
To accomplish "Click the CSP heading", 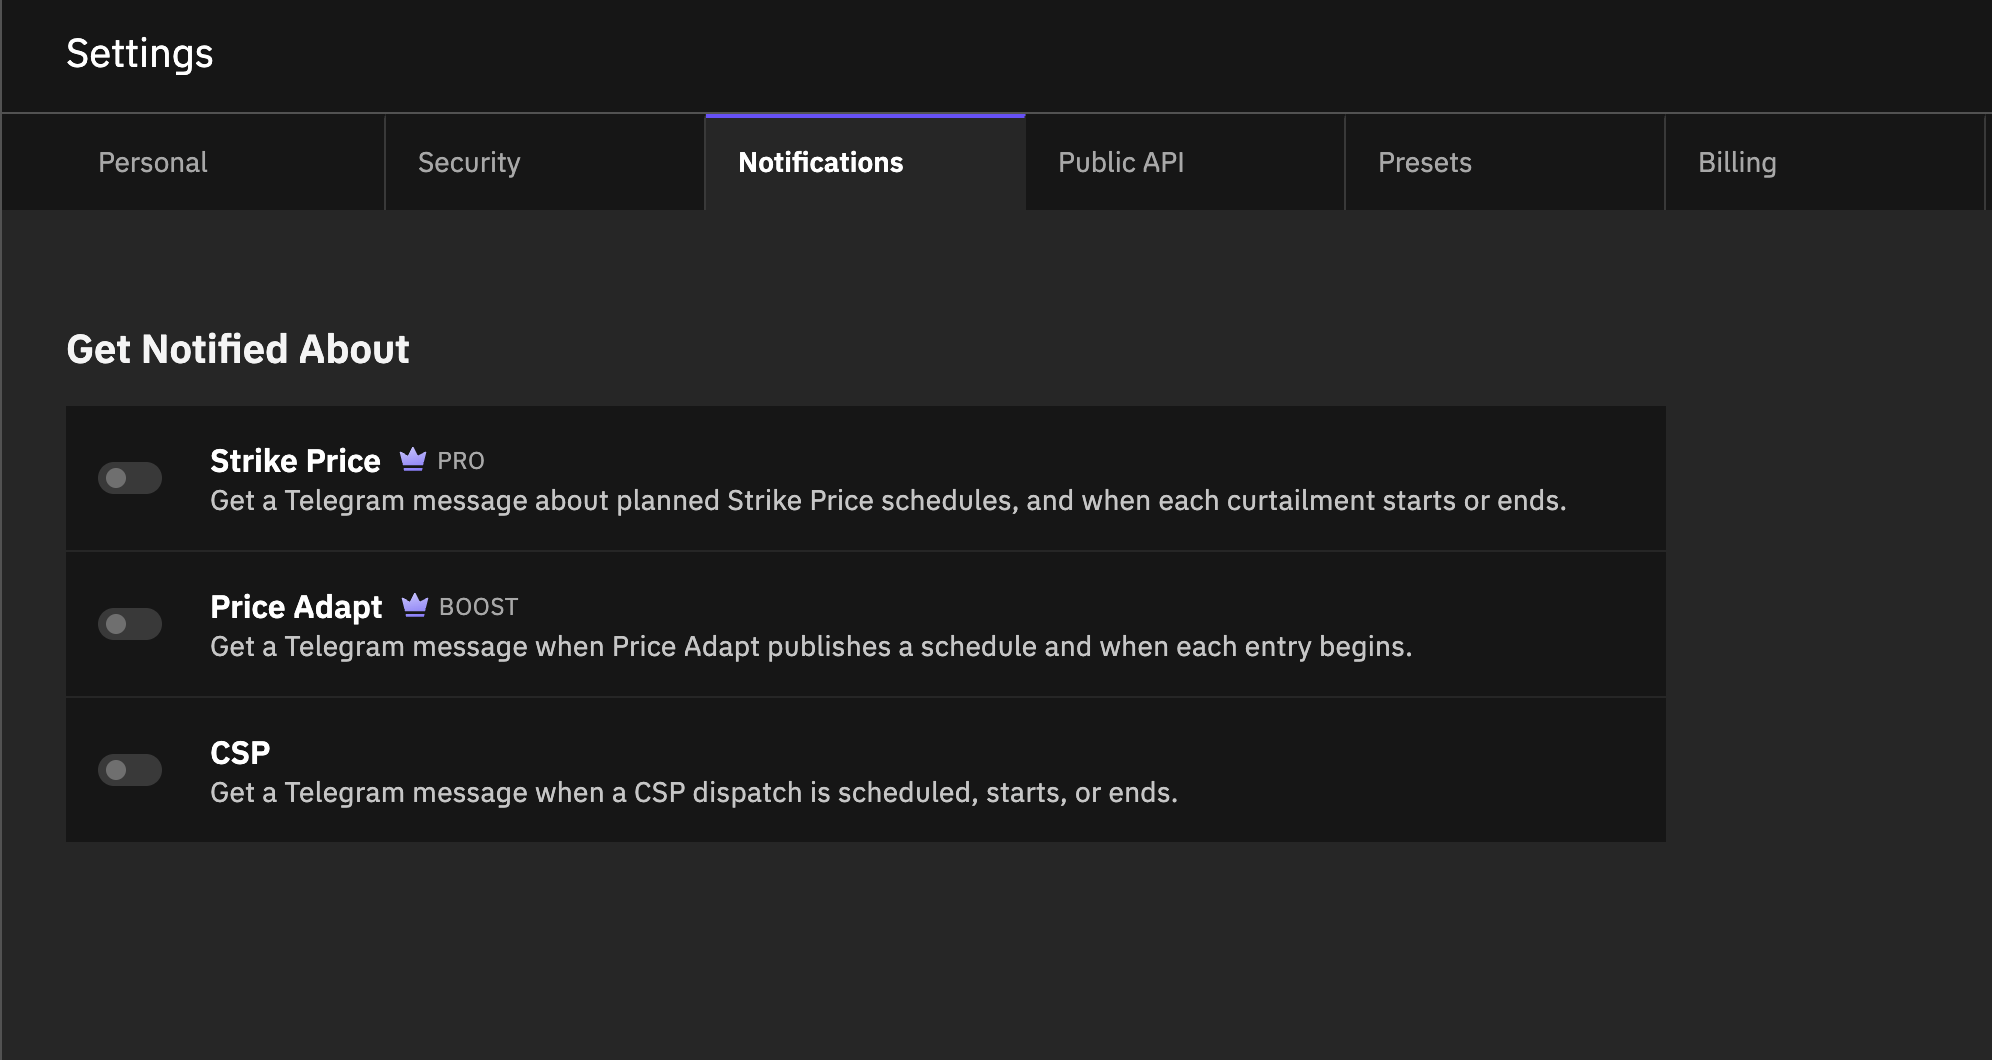I will click(x=240, y=753).
